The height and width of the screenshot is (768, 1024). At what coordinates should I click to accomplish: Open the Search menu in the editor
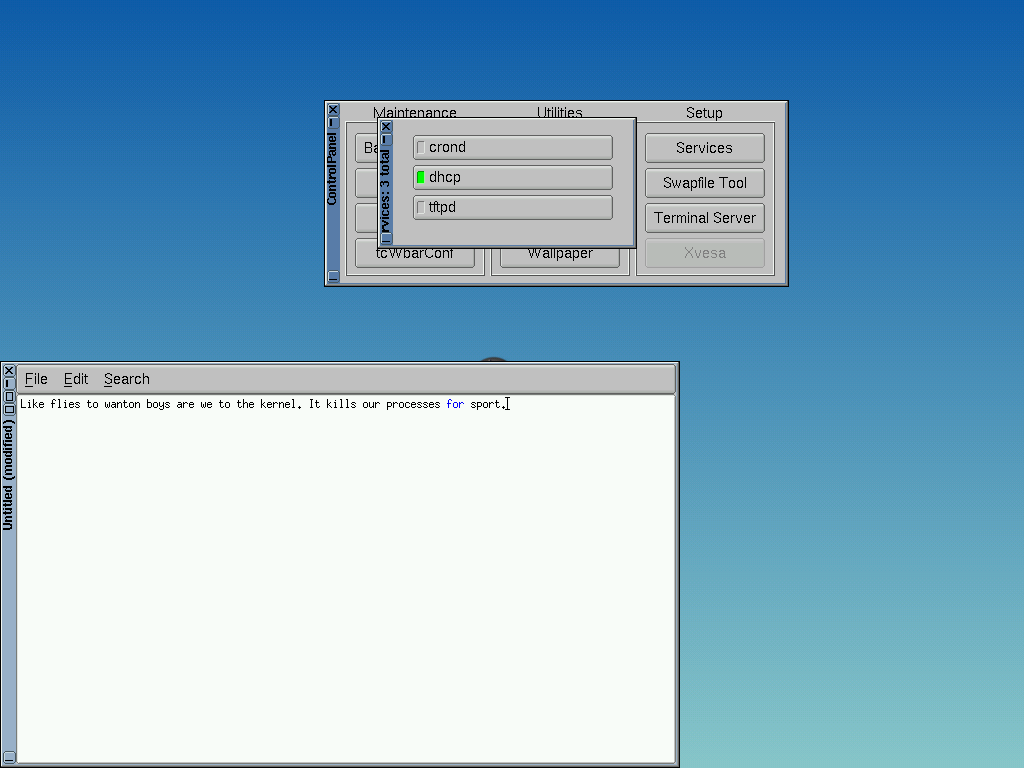[x=127, y=379]
